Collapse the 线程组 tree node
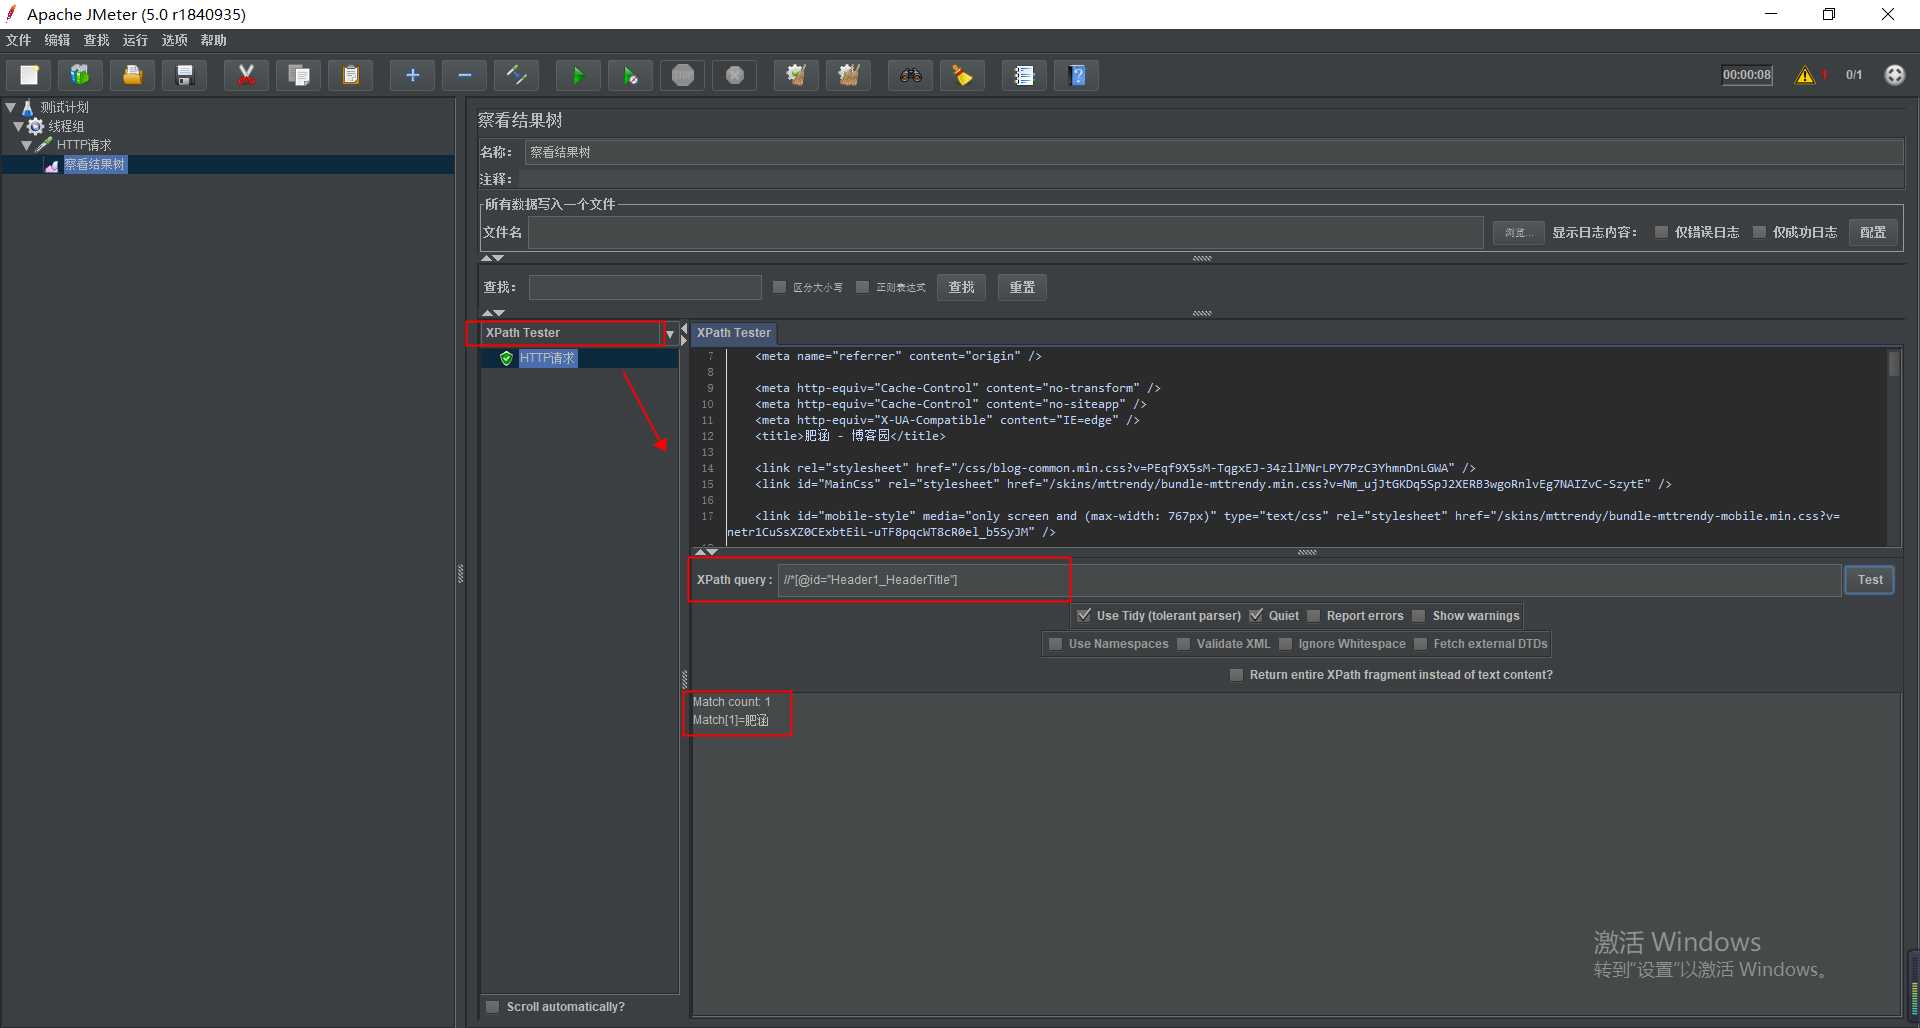Screen dimensions: 1920x1028 [x=18, y=126]
